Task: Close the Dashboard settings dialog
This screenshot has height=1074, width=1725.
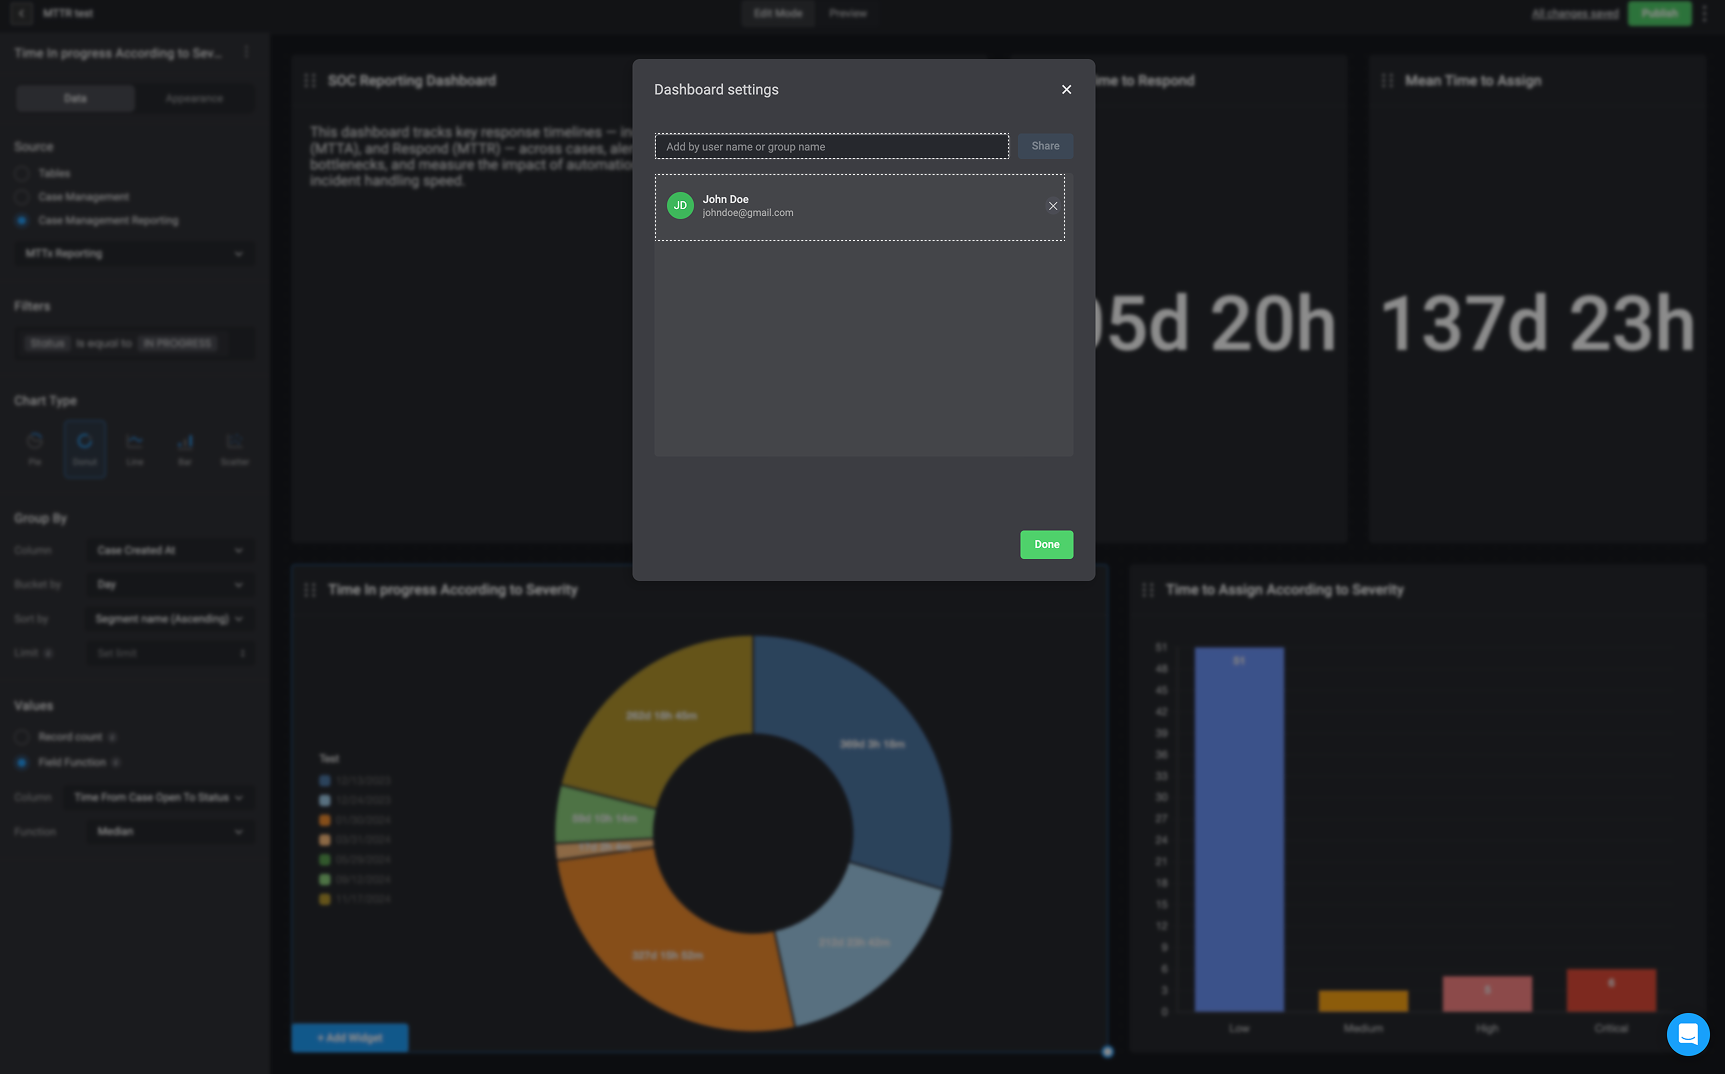Action: coord(1066,90)
